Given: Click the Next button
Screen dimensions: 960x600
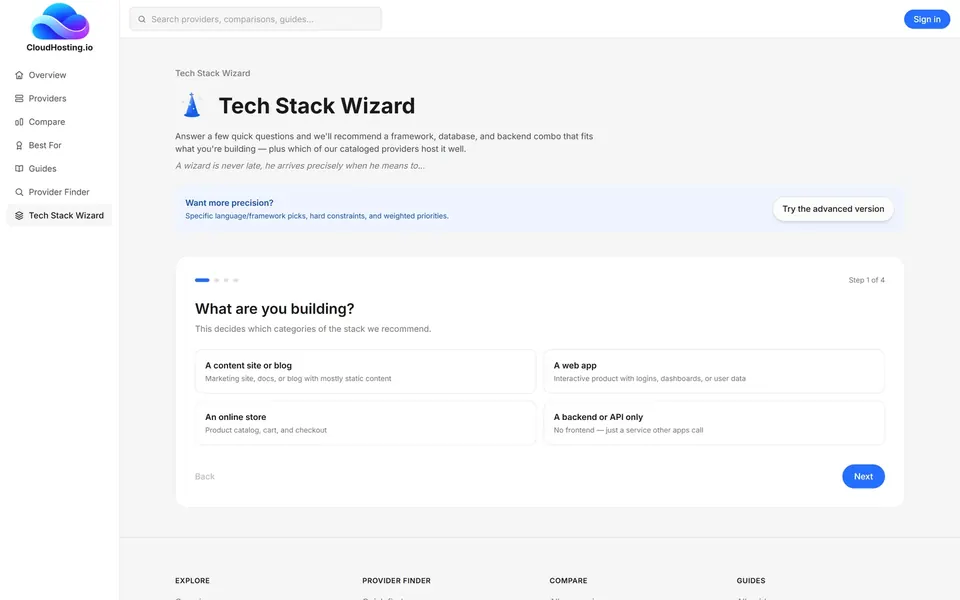Looking at the screenshot, I should click(863, 476).
